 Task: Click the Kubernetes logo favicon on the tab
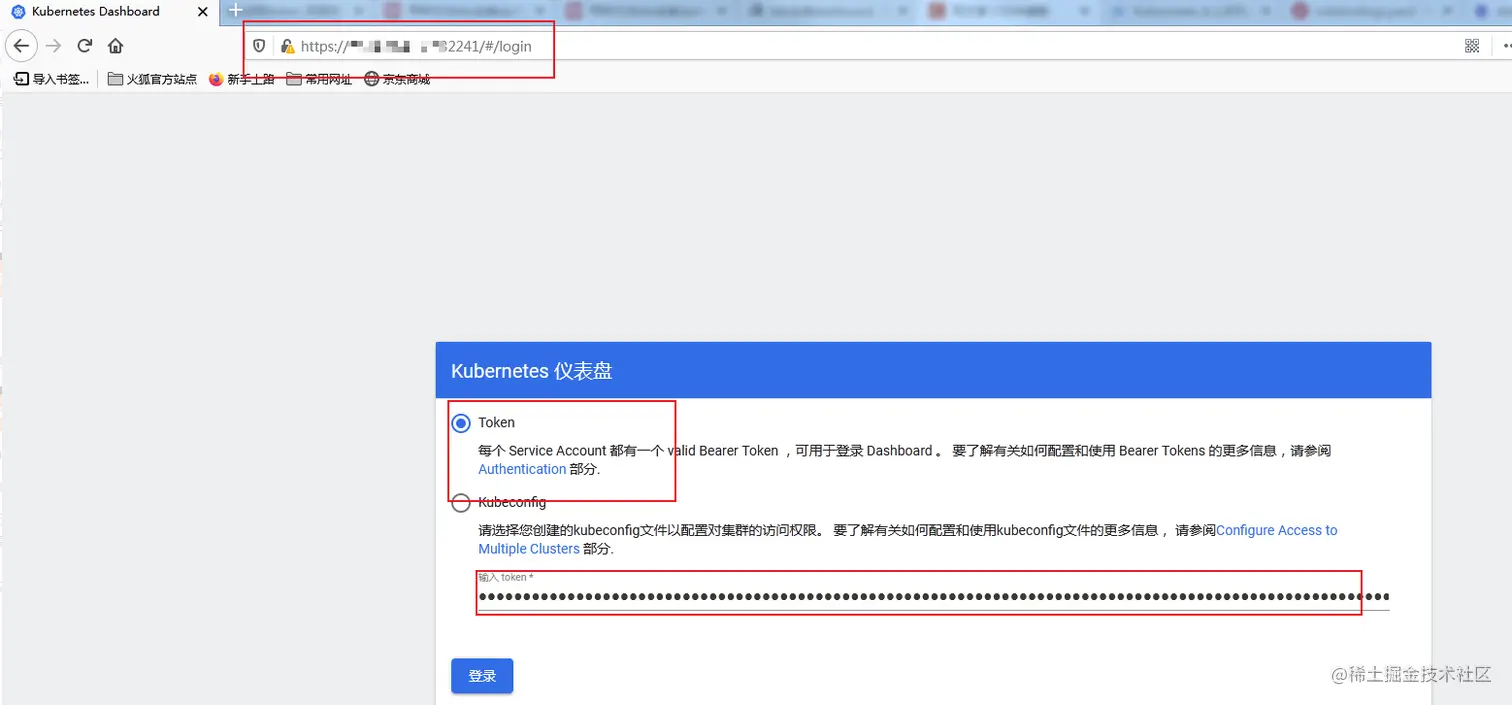[x=18, y=12]
